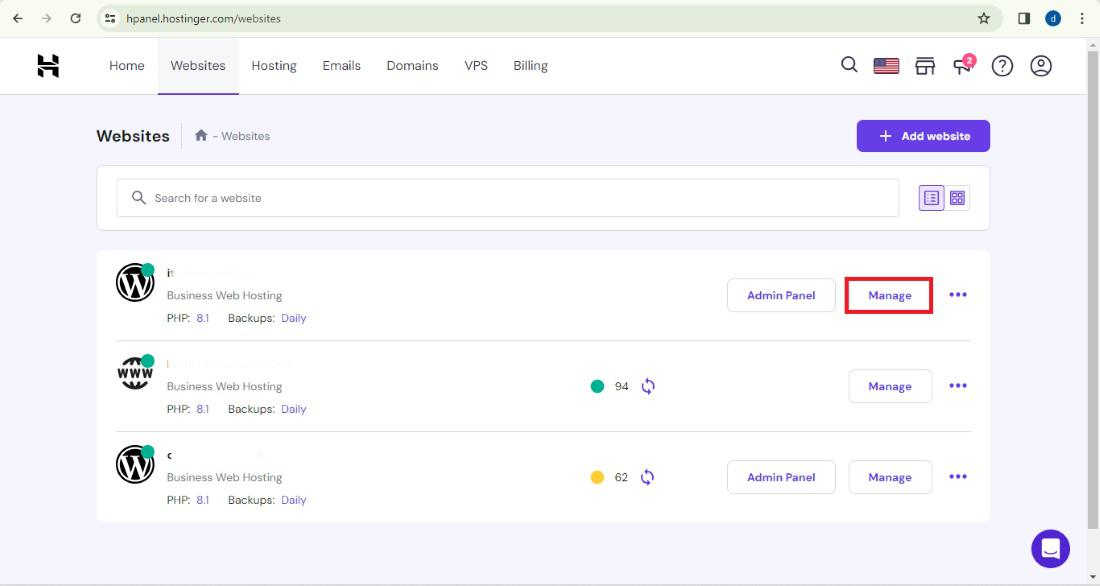The image size is (1100, 586).
Task: Switch to grid view layout
Action: tap(957, 198)
